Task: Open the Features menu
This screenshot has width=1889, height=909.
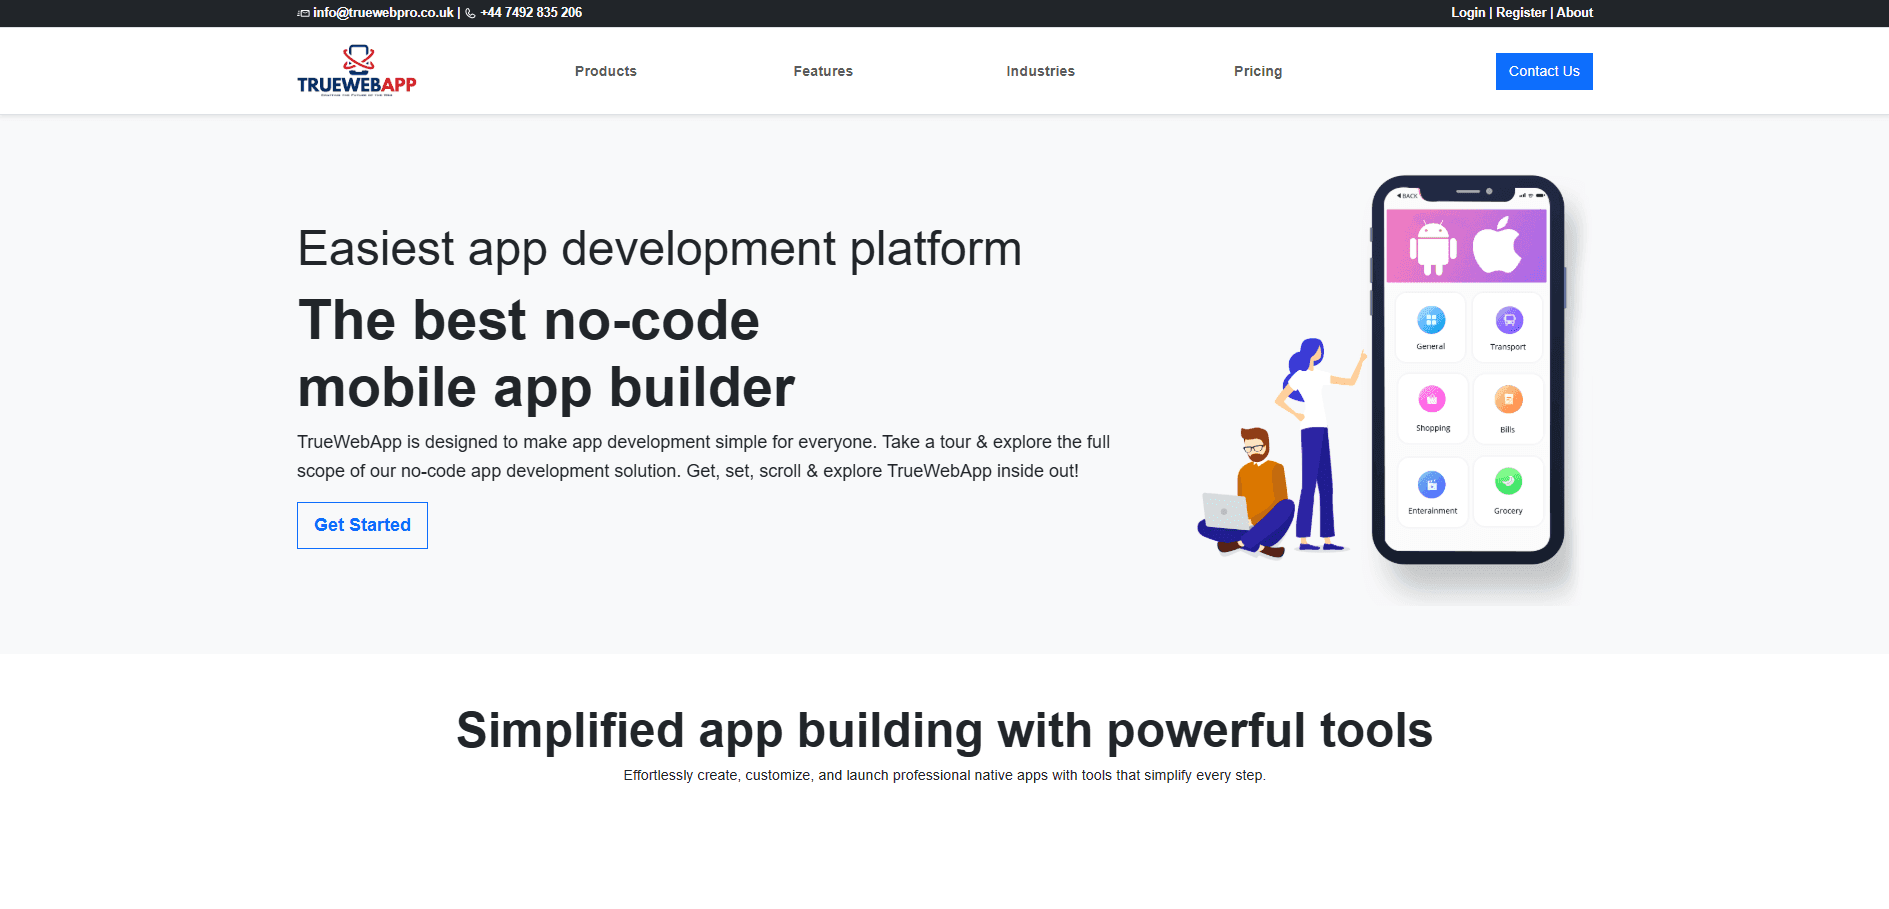Action: (822, 71)
